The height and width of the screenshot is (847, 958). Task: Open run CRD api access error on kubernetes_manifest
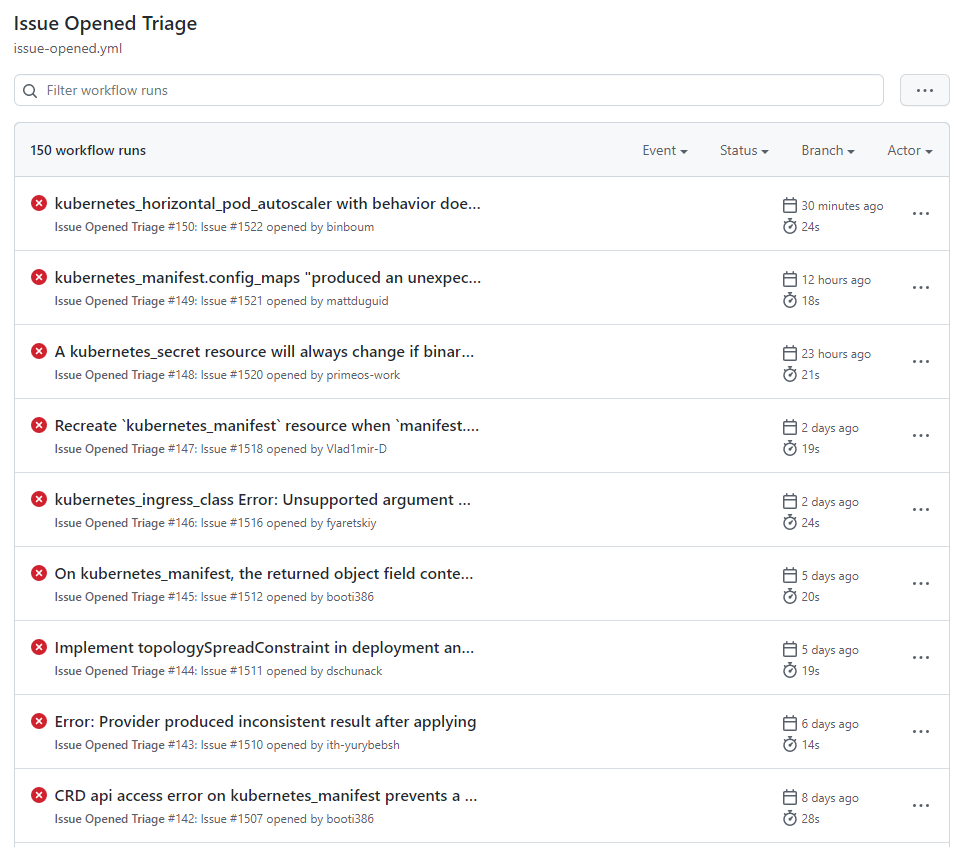coord(266,796)
